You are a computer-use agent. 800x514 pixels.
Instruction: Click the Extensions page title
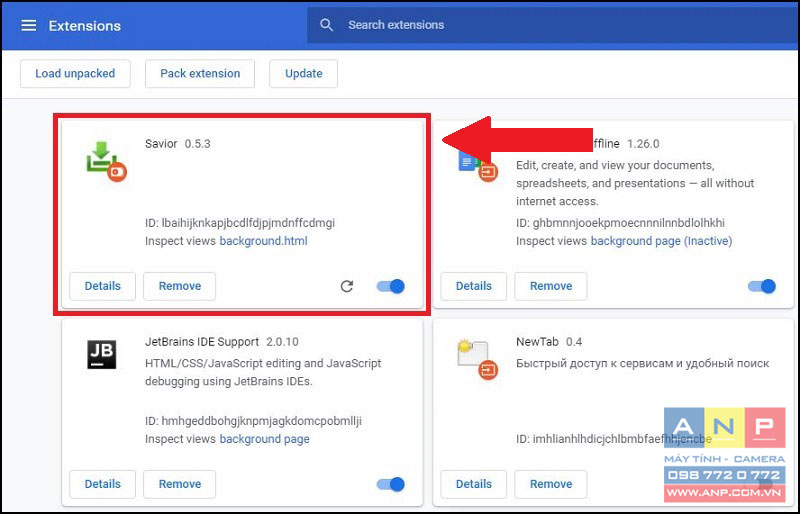coord(85,26)
